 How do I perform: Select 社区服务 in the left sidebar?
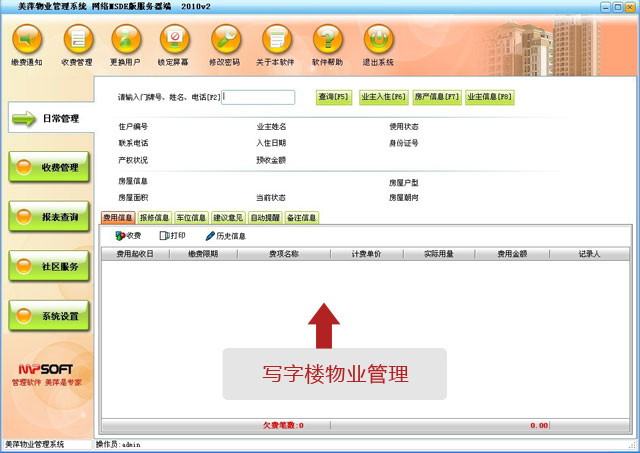coord(46,266)
